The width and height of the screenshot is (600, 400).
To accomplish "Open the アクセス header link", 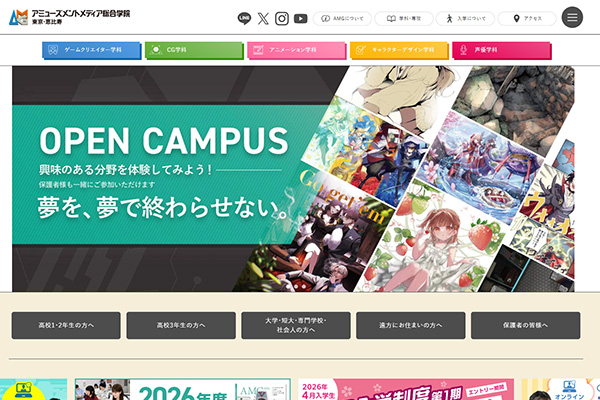I will point(527,18).
